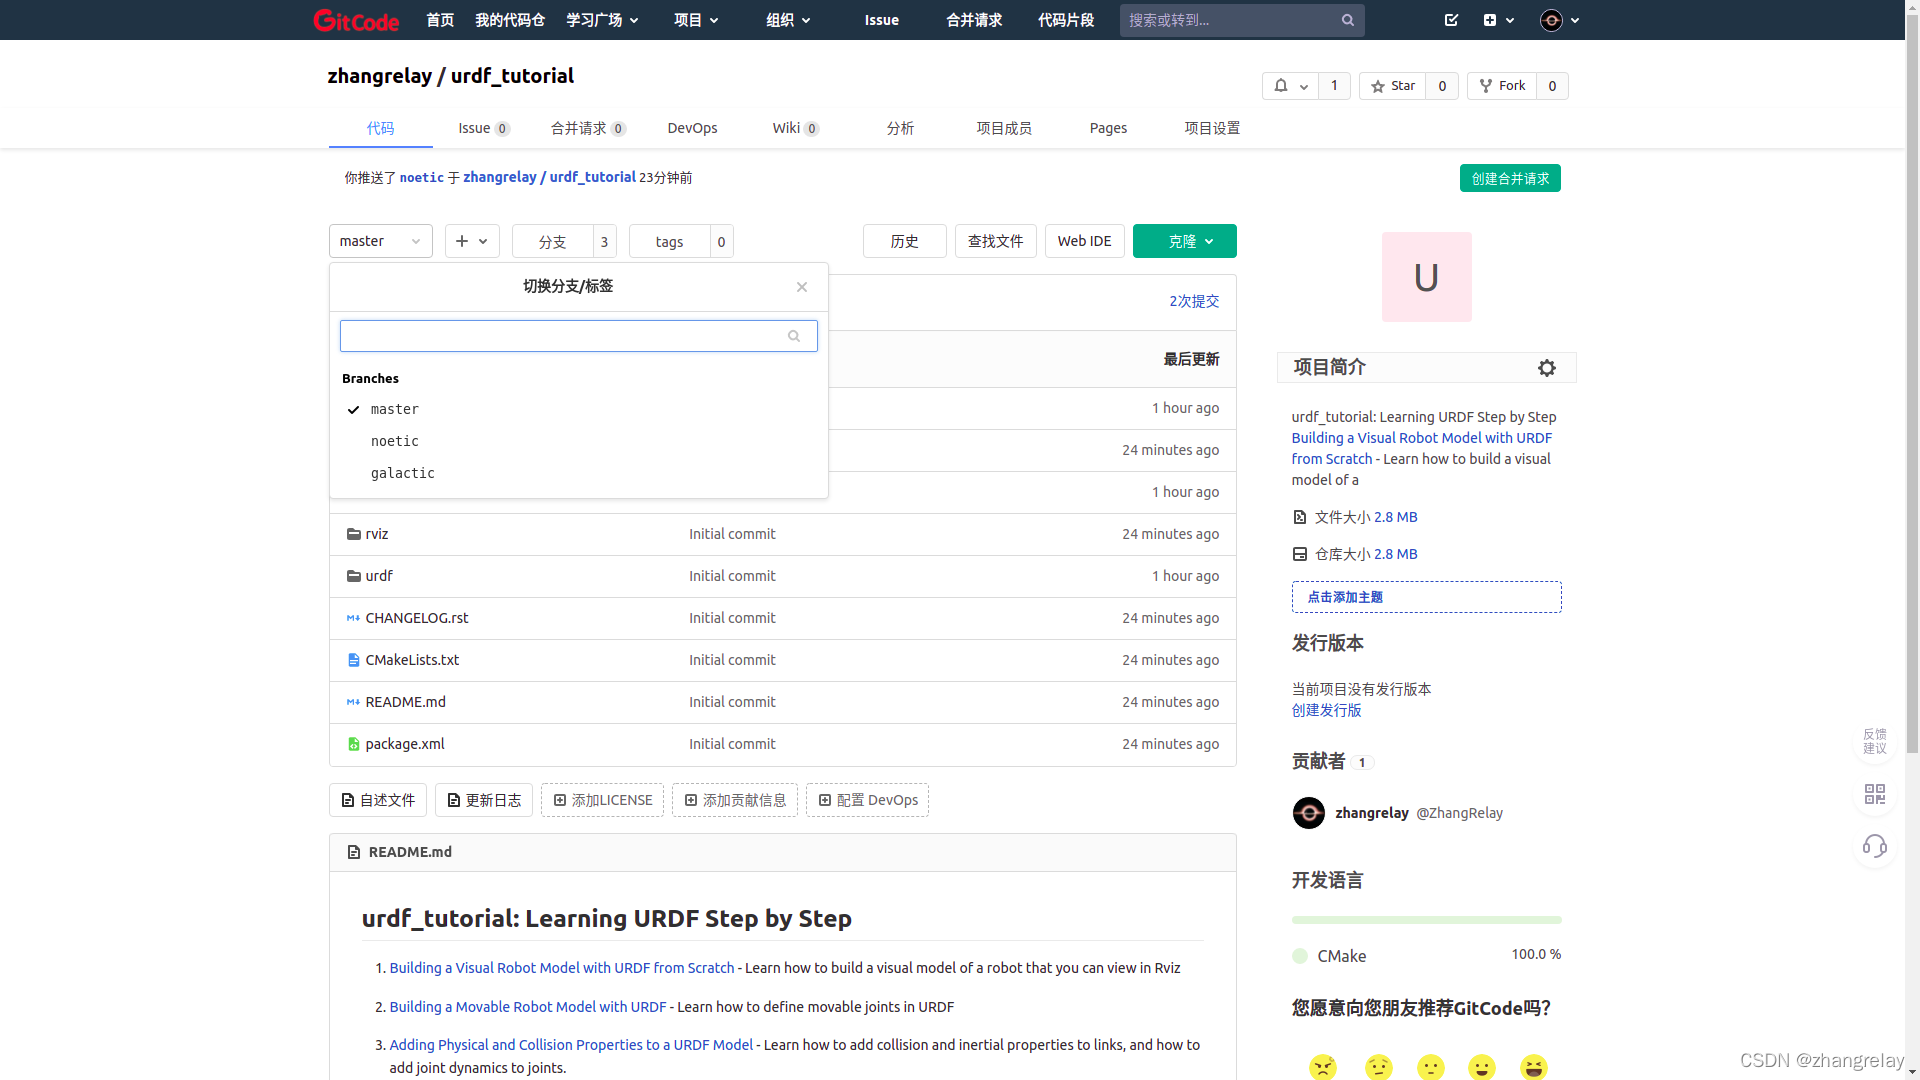Viewport: 1920px width, 1080px height.
Task: Close the switch branch/tag popup
Action: 801,287
